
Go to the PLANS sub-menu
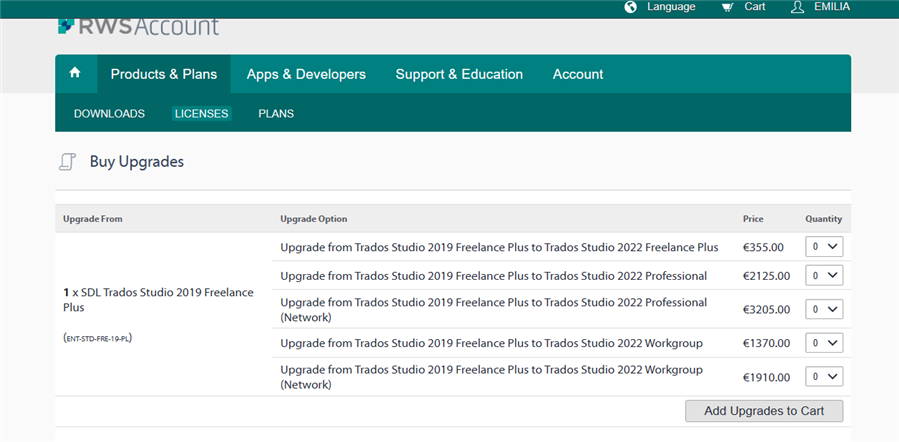[276, 114]
